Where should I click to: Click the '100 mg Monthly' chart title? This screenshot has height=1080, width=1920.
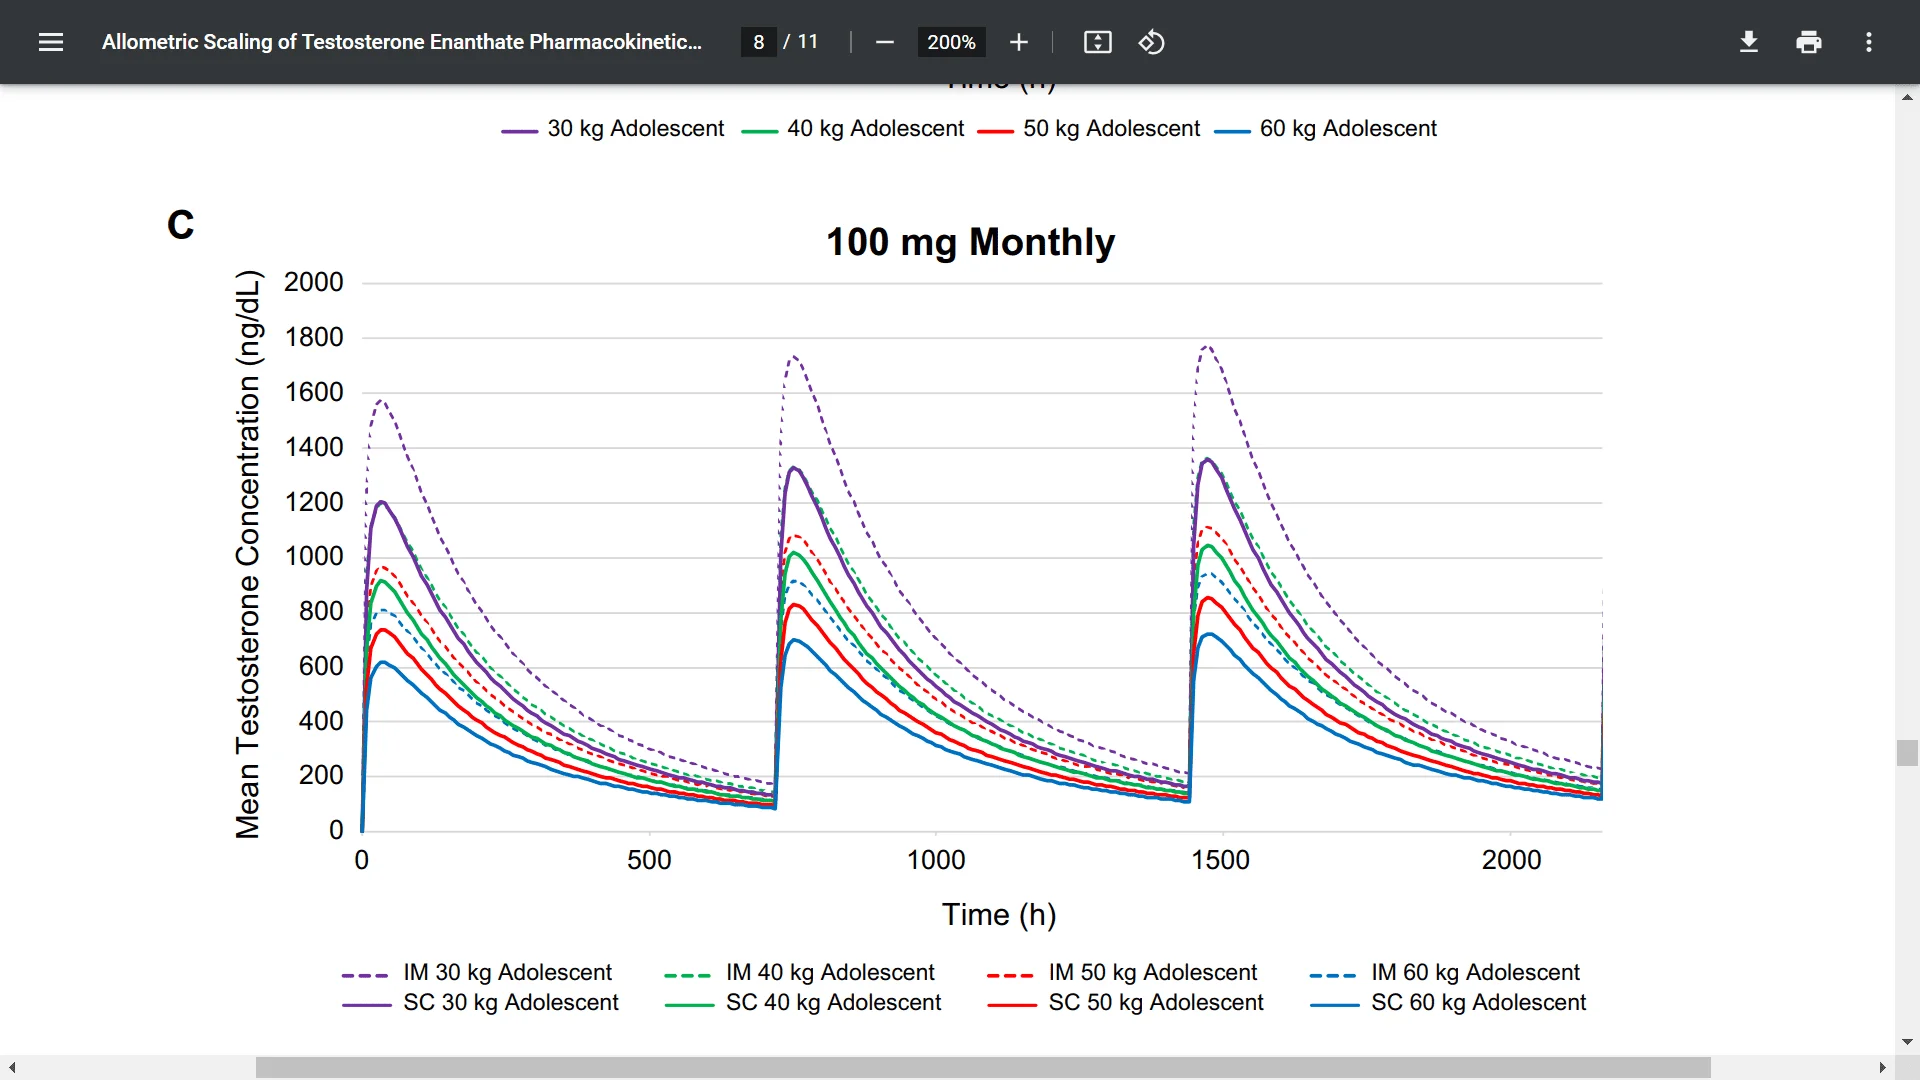971,242
